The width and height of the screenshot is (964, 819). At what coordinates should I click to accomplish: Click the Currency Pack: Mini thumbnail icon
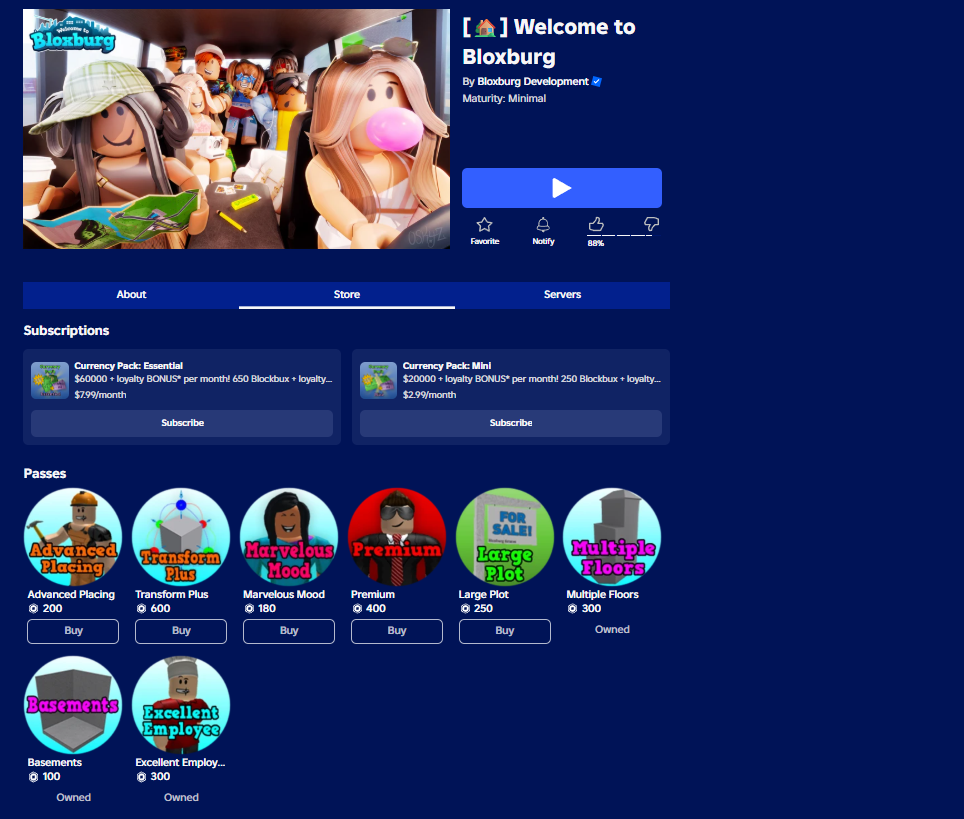tap(378, 380)
